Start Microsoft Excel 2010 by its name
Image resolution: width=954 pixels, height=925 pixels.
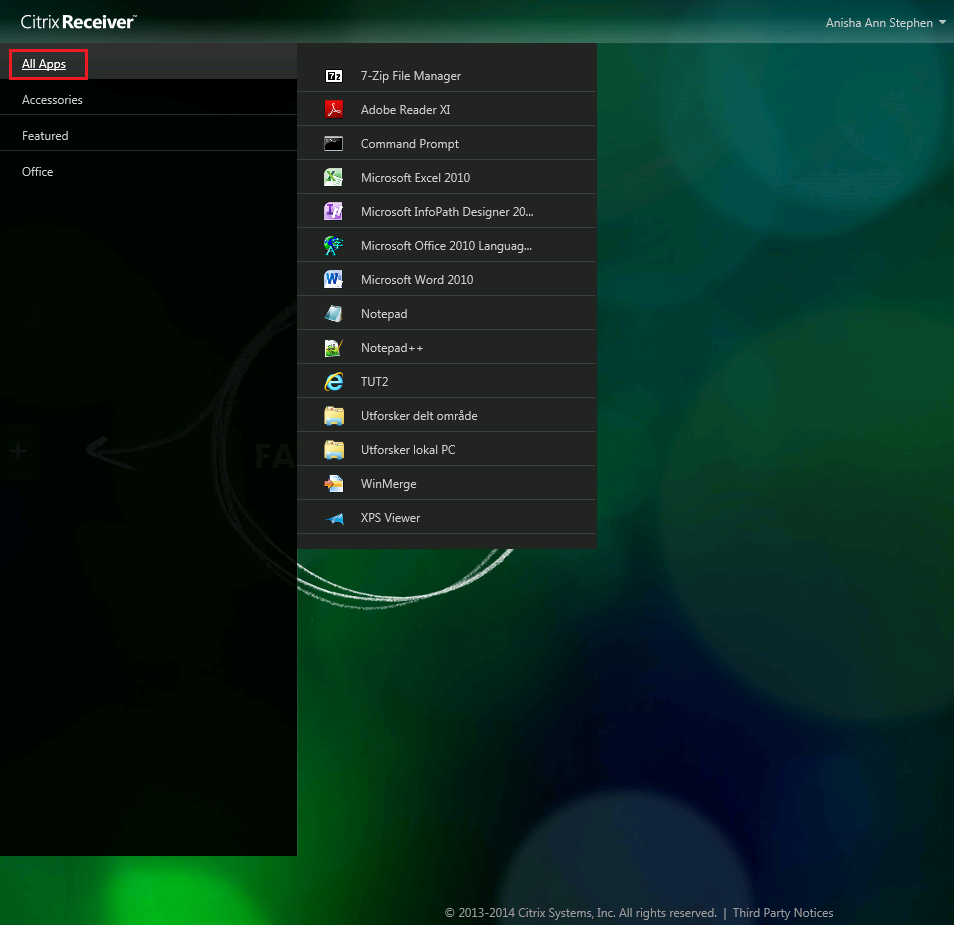pos(415,178)
